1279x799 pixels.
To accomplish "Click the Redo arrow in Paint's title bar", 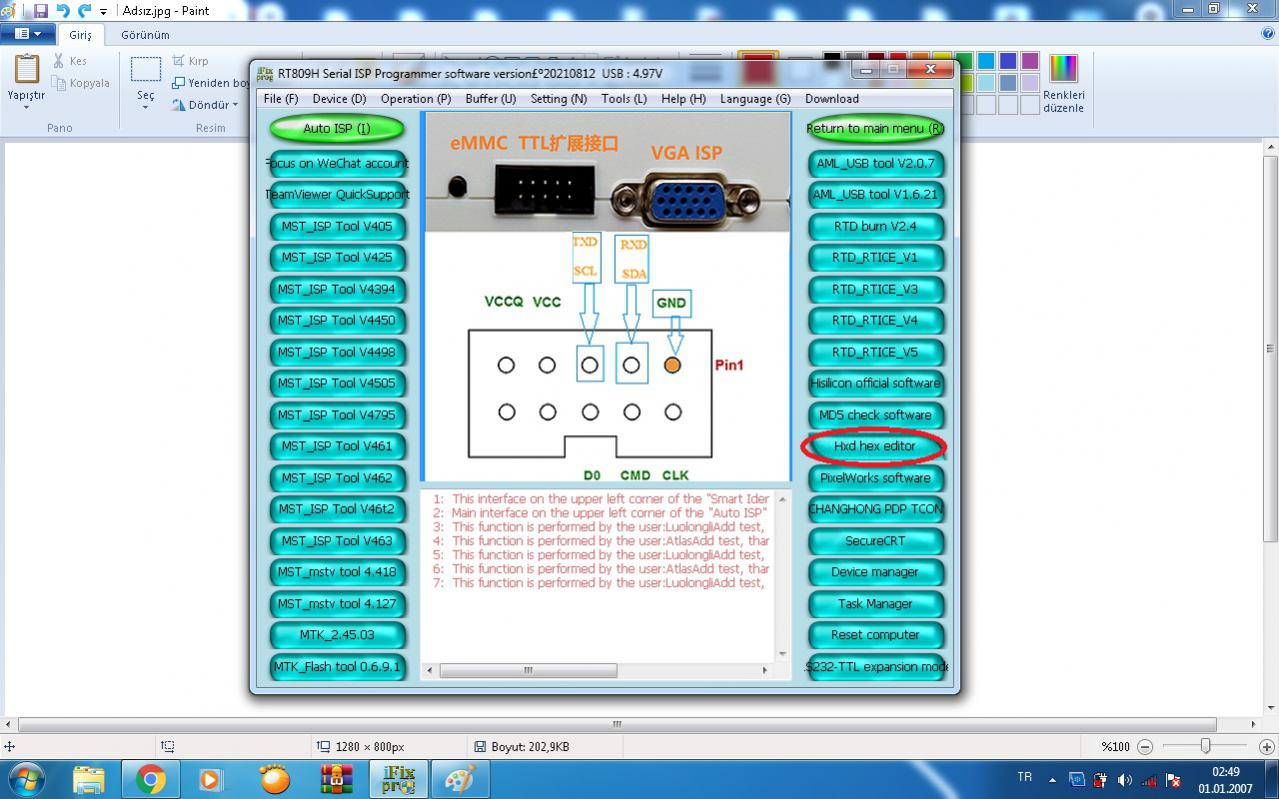I will click(84, 11).
